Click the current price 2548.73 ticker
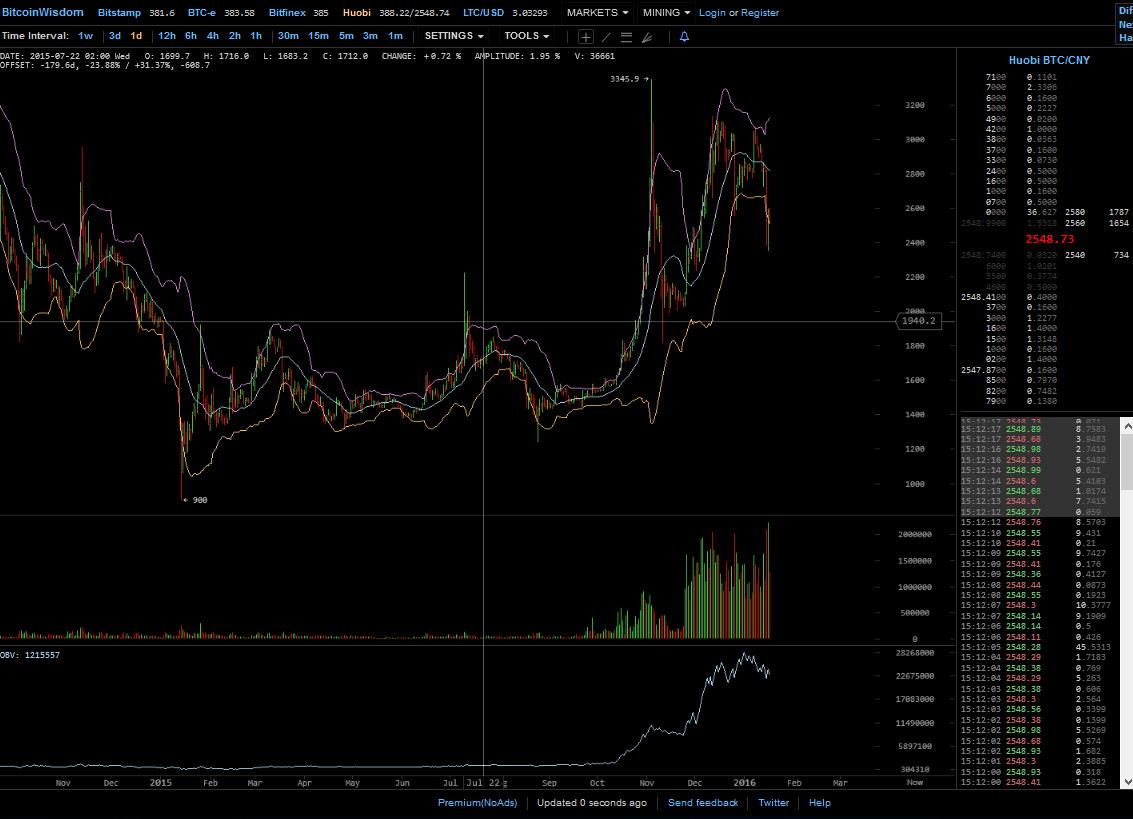Screen dimensions: 1133x819 [x=1049, y=239]
